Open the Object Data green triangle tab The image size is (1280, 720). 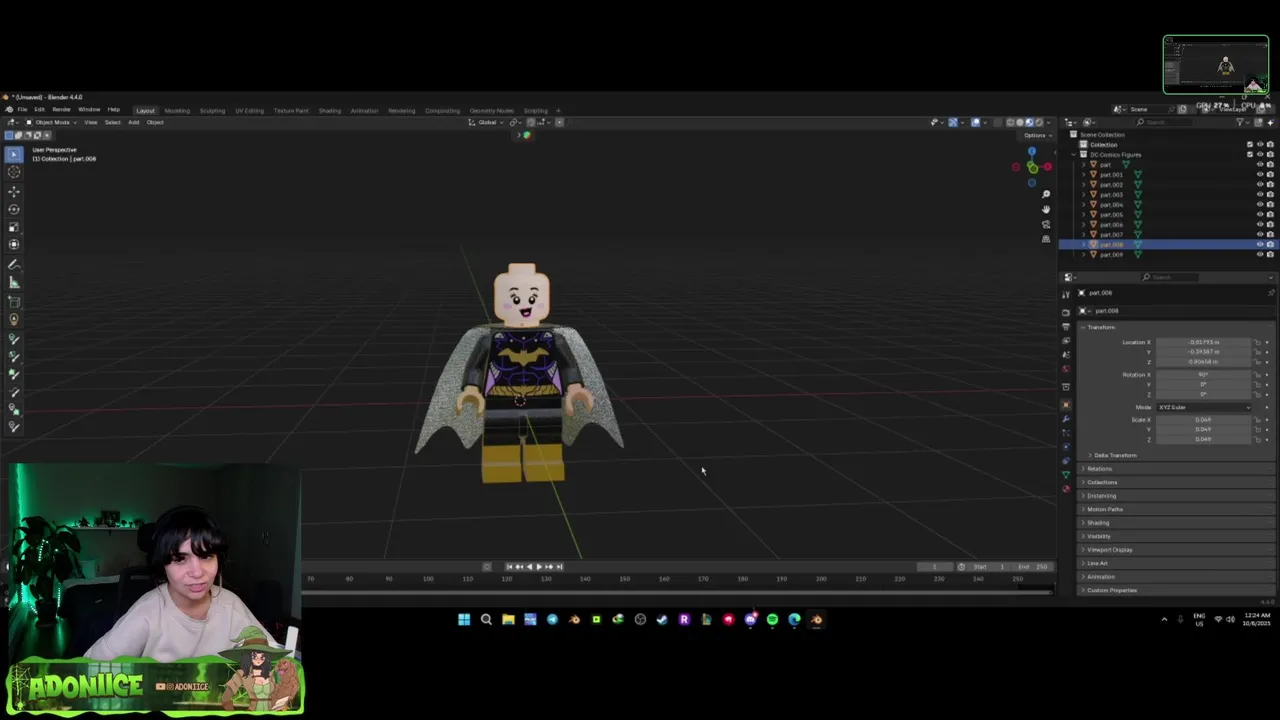(1066, 475)
